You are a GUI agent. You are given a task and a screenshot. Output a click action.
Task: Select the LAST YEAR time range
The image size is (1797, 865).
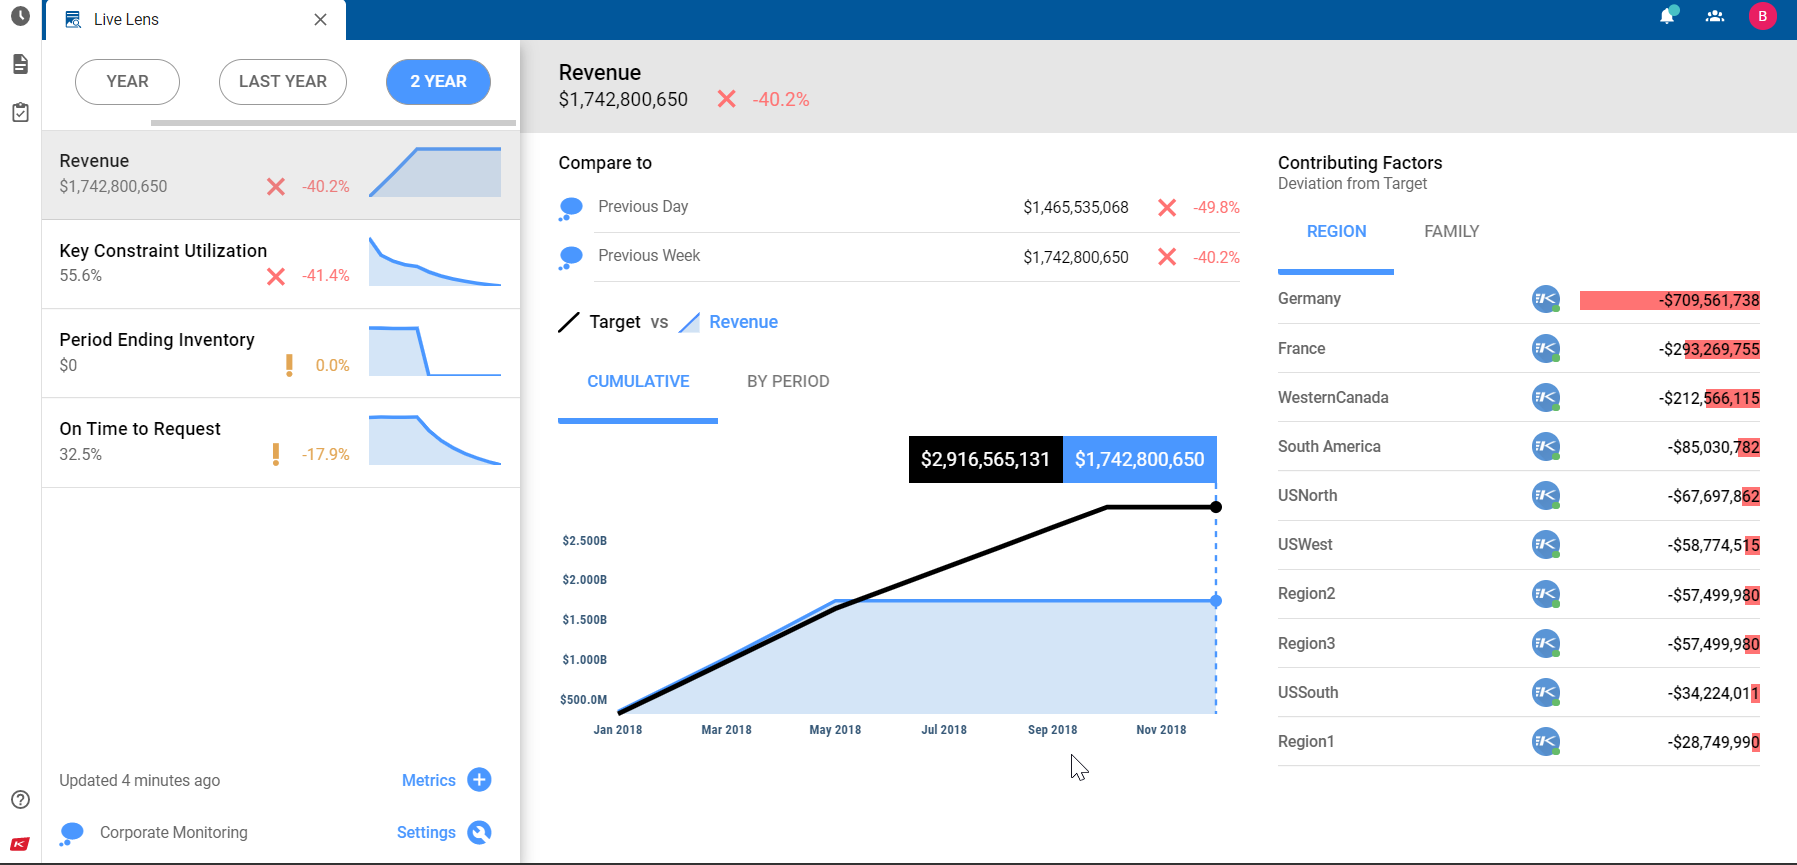pos(282,82)
